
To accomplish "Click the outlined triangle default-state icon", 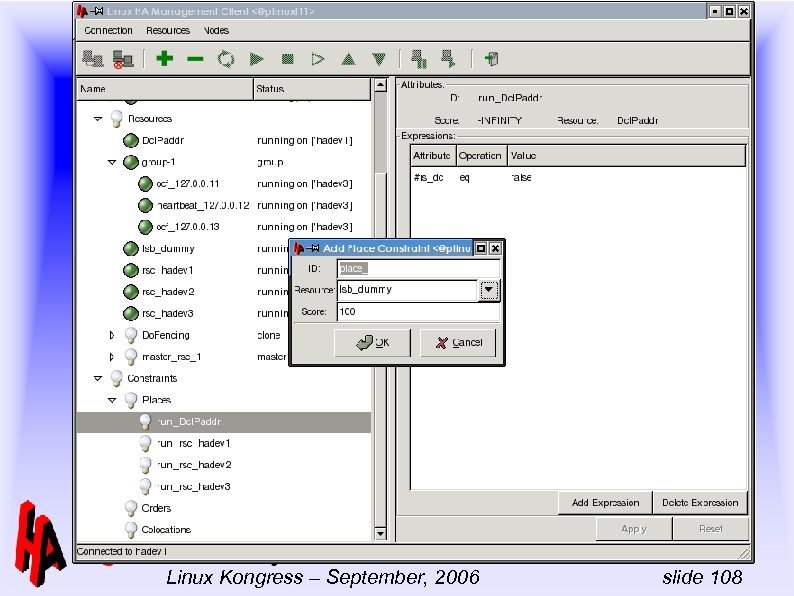I will (317, 59).
